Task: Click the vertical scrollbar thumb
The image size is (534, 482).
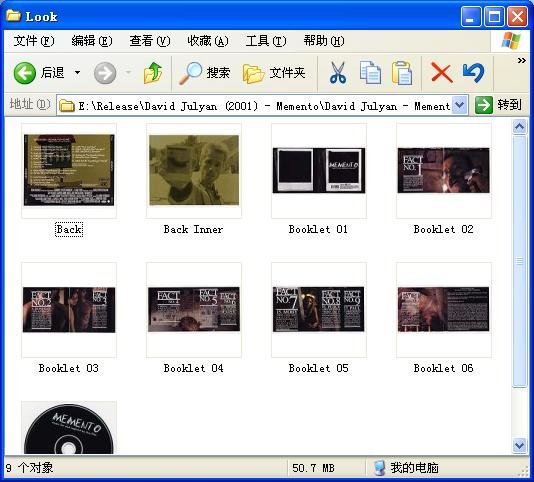Action: click(519, 261)
